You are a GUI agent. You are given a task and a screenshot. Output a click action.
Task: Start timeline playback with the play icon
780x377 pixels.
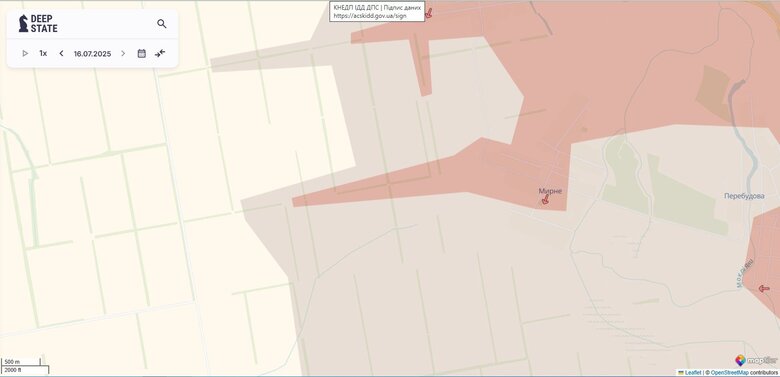[x=25, y=53]
